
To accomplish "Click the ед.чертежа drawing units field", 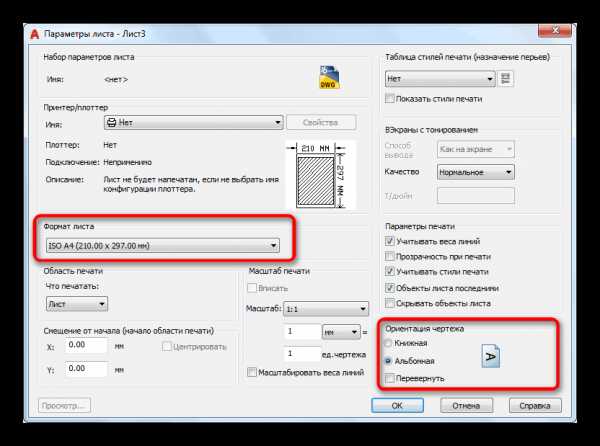I will click(302, 354).
